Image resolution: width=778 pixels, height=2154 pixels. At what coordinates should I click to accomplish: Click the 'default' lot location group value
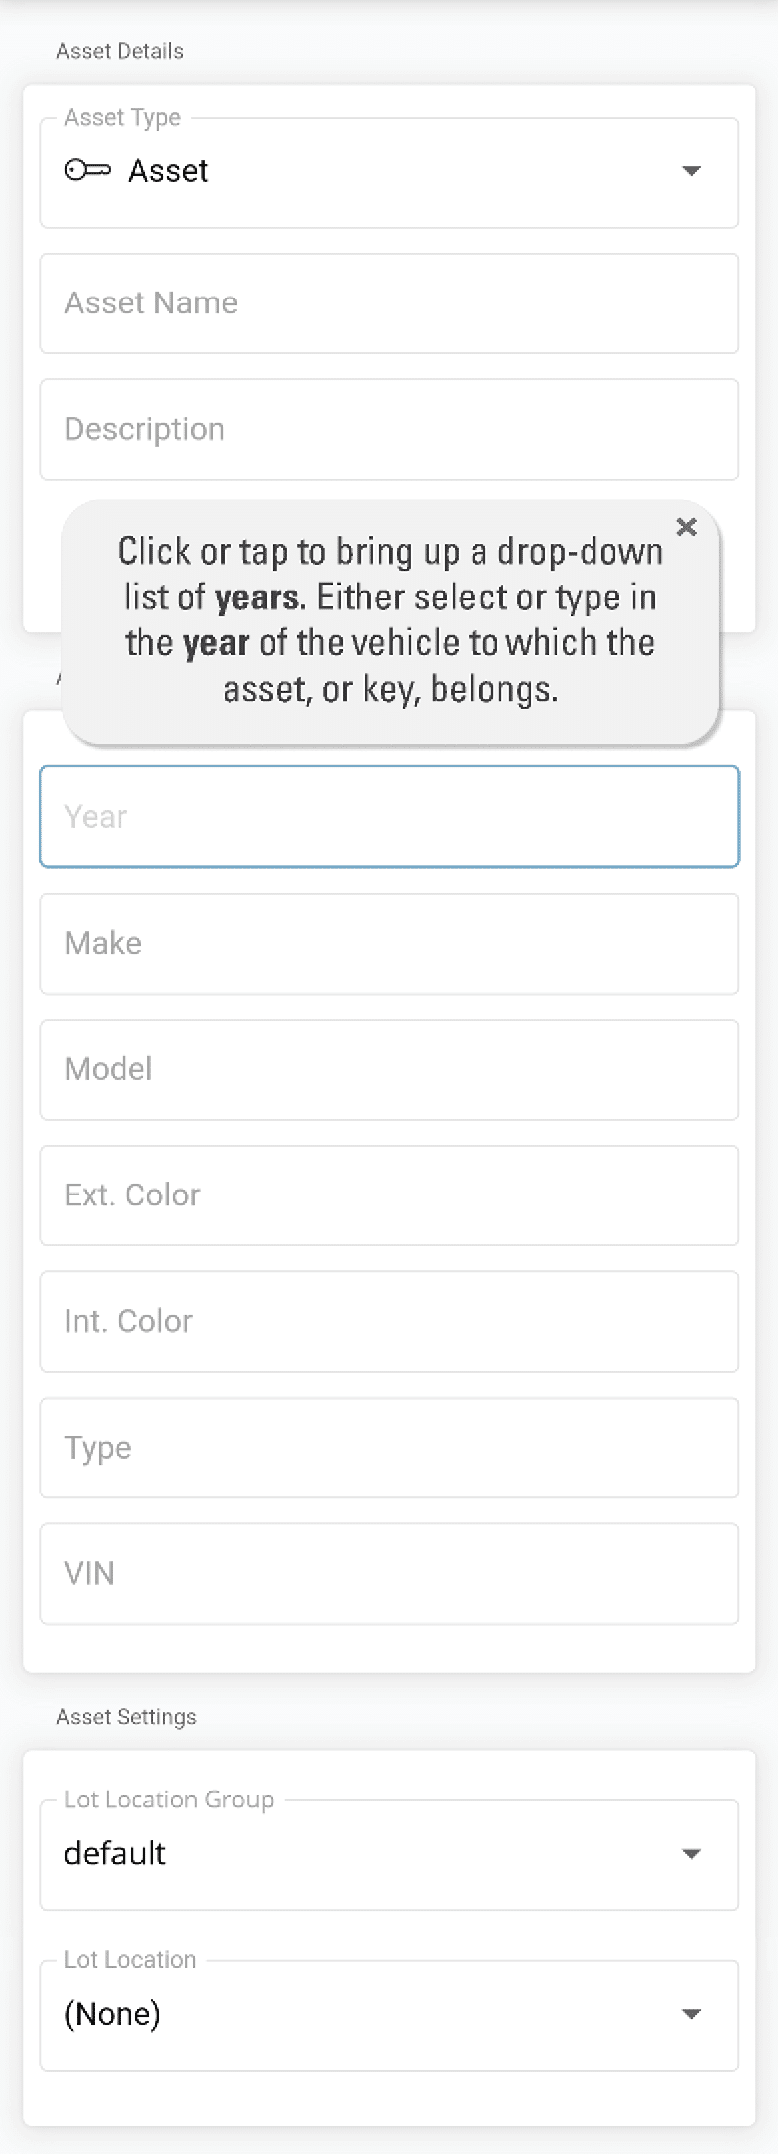tap(115, 1853)
